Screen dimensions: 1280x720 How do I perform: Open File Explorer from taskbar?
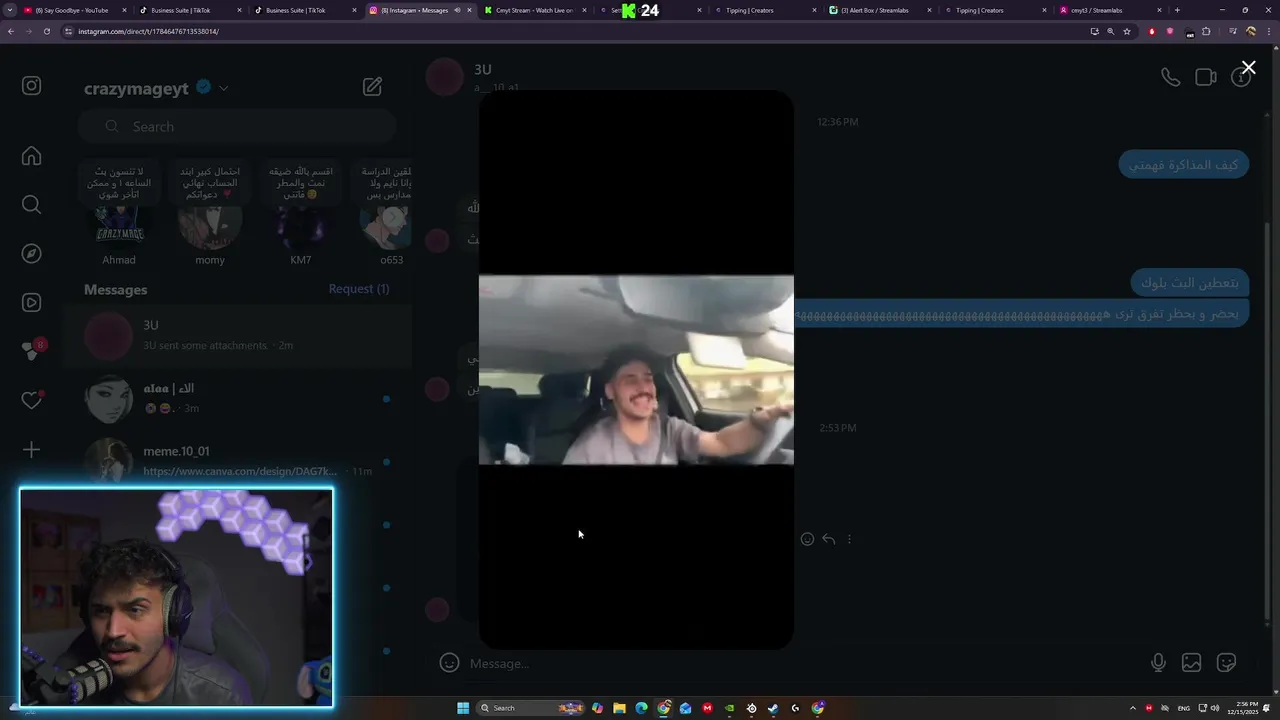point(619,708)
